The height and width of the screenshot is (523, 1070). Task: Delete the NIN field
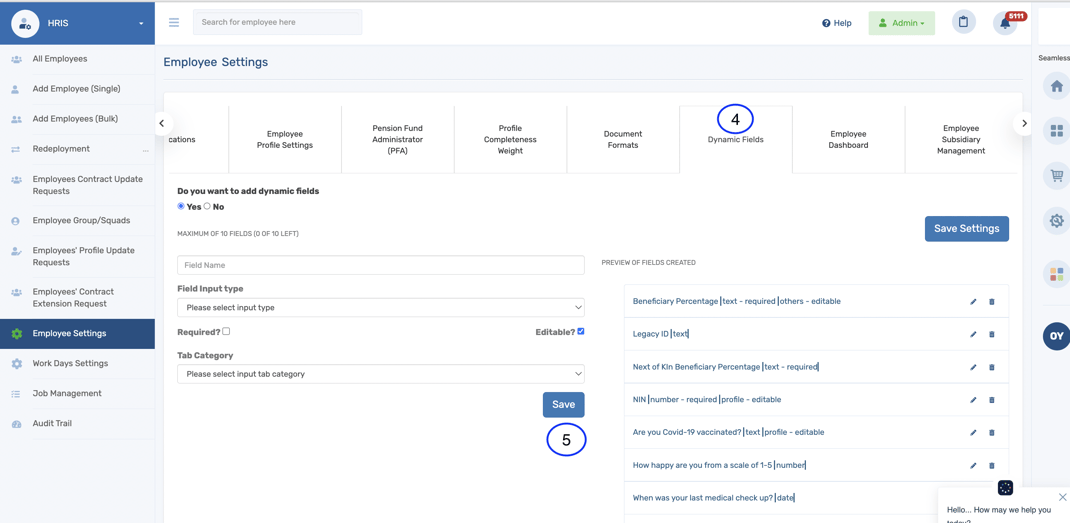click(x=992, y=400)
